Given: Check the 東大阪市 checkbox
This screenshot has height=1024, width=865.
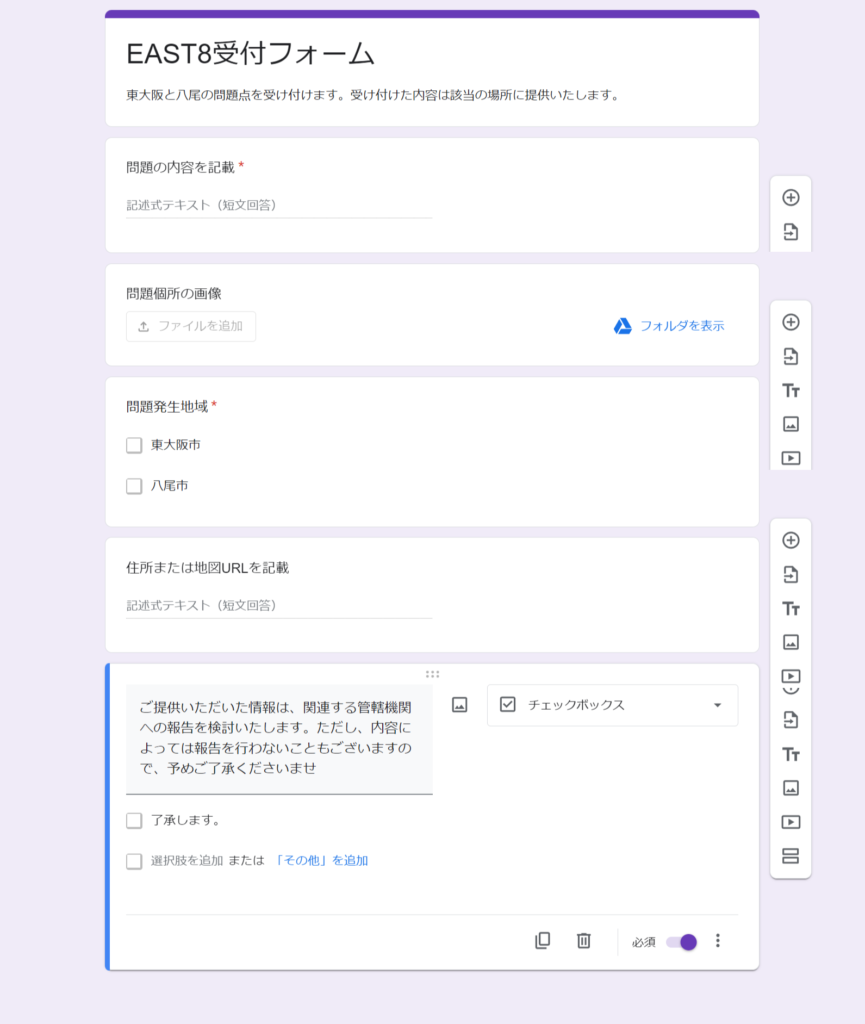Looking at the screenshot, I should click(x=134, y=445).
